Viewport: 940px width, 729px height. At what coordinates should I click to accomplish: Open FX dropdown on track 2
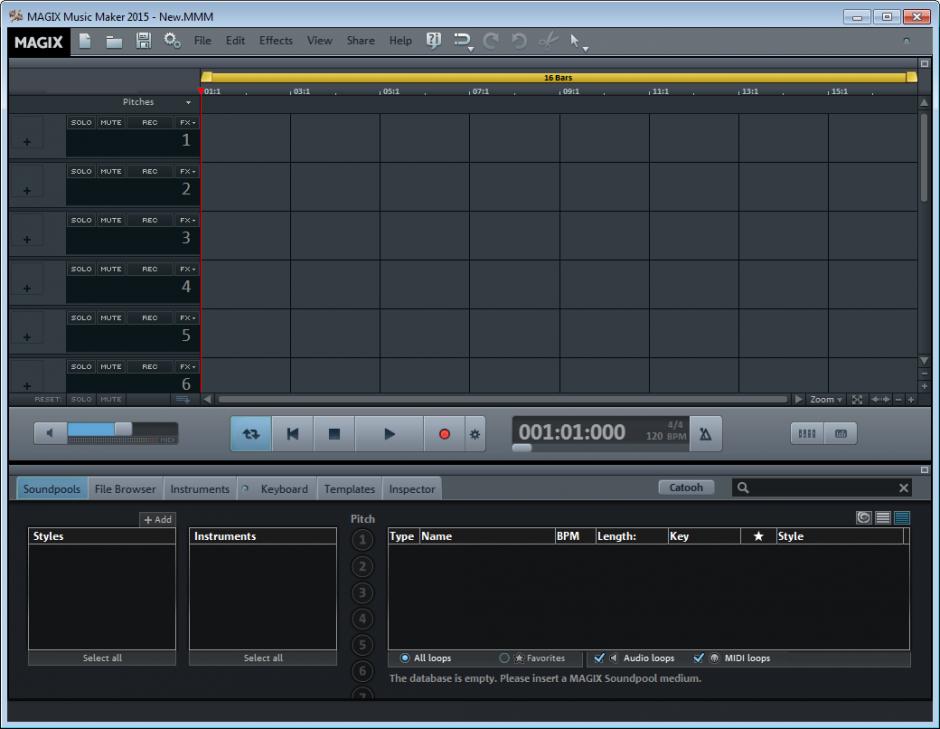point(188,171)
